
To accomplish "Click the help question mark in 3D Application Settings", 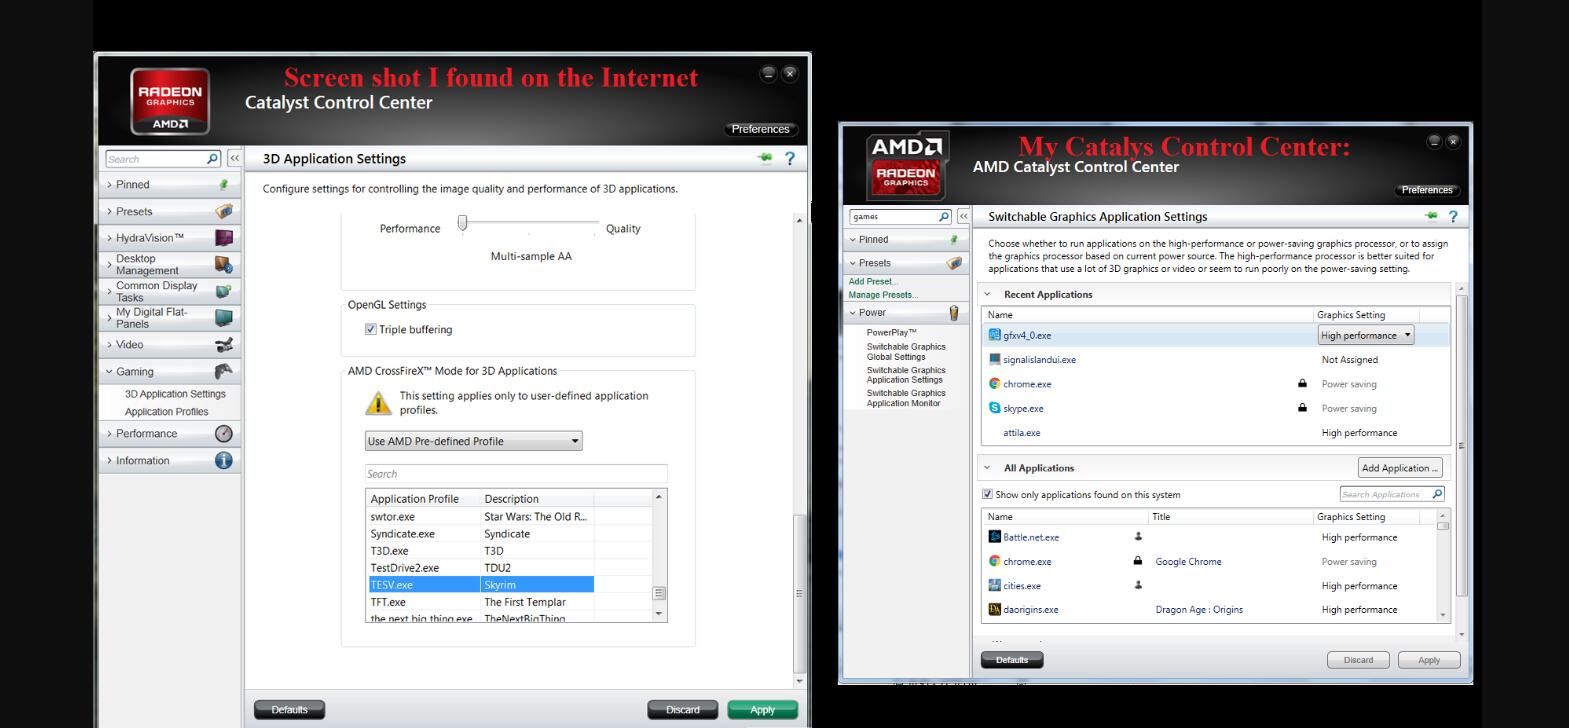I will click(x=789, y=159).
